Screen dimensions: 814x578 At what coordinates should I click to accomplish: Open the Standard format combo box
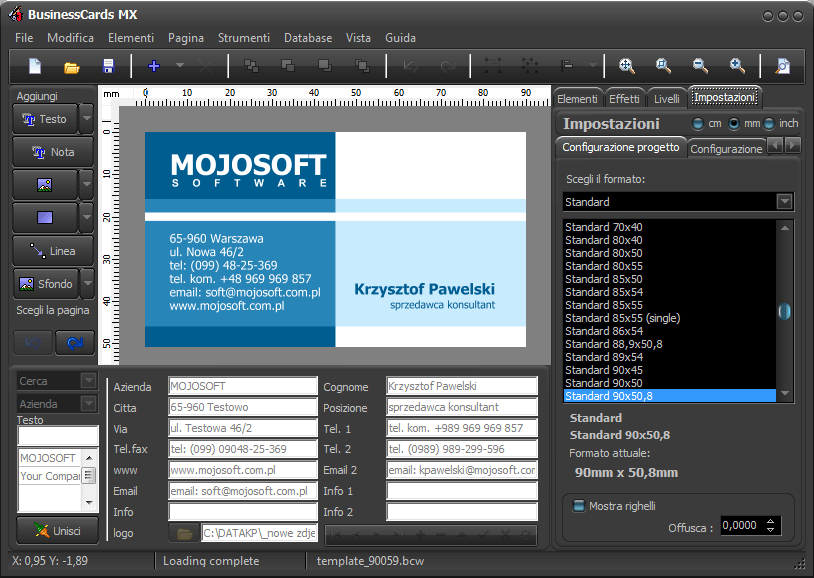pos(678,201)
